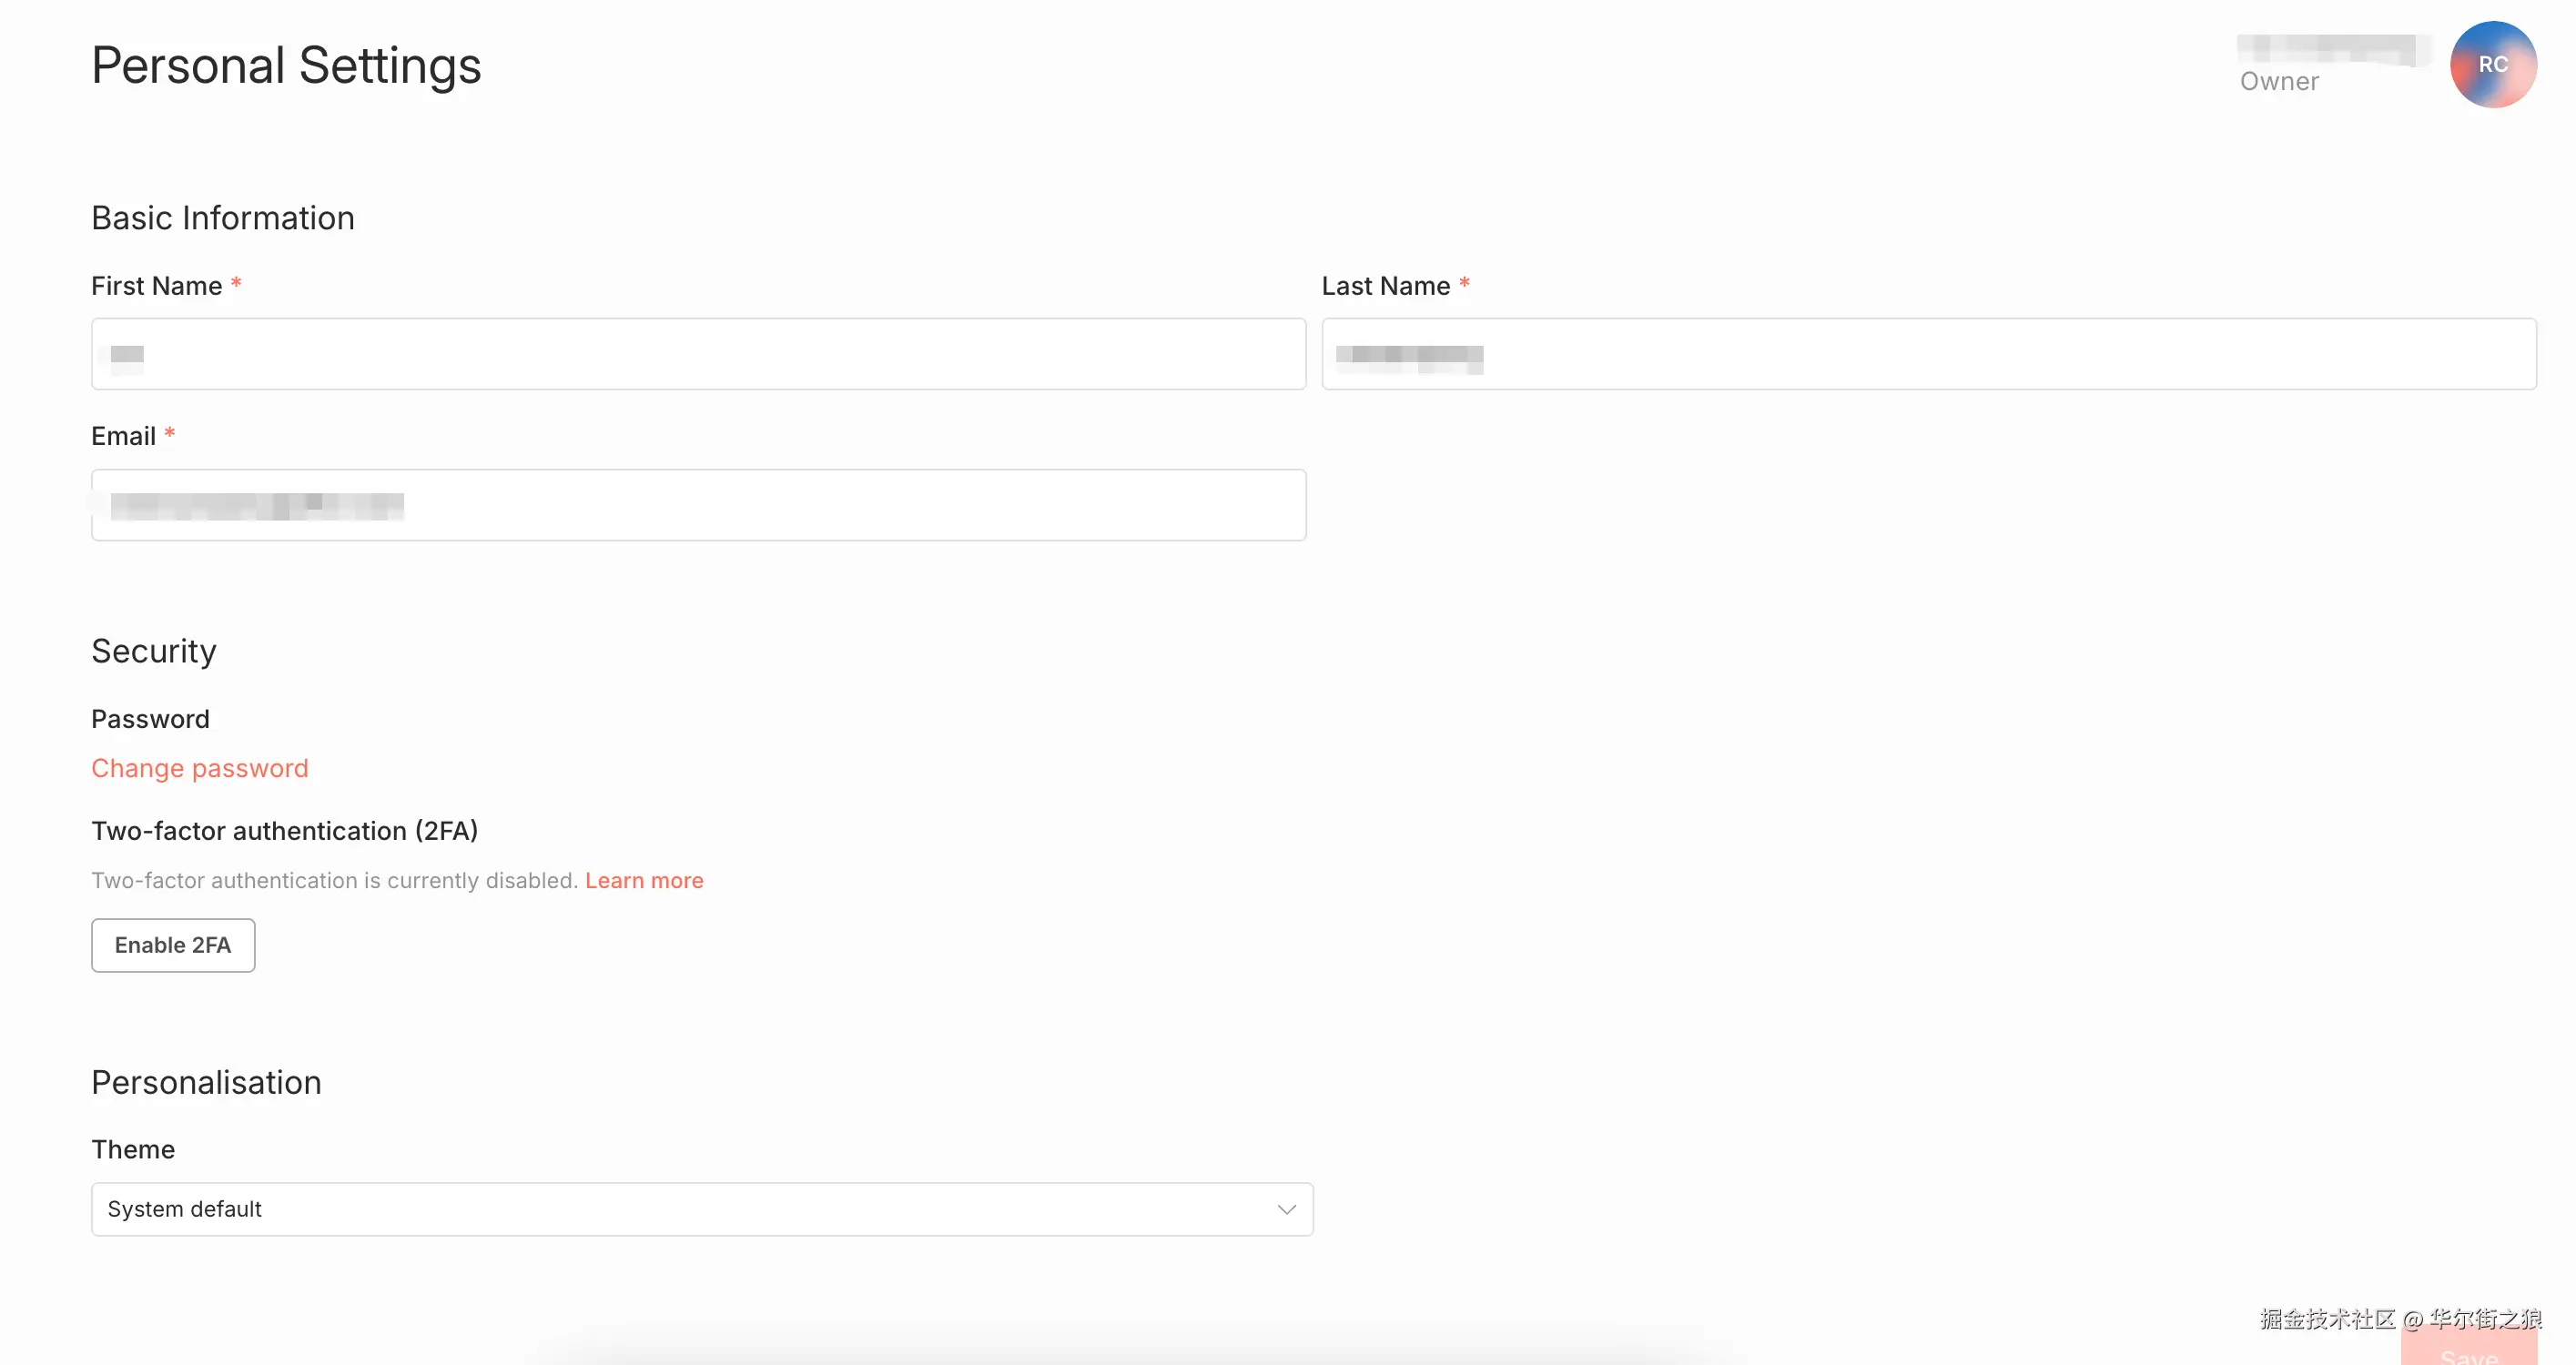The height and width of the screenshot is (1365, 2576).
Task: Open the RC user avatar menu
Action: [x=2492, y=64]
